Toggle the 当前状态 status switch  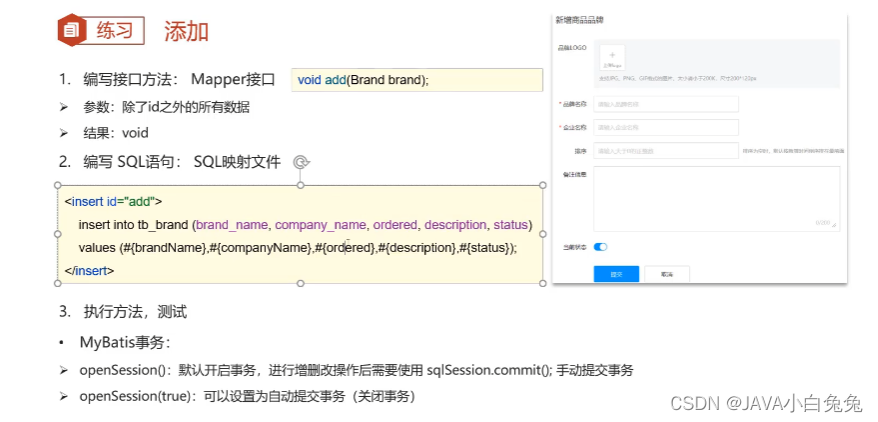pyautogui.click(x=600, y=247)
